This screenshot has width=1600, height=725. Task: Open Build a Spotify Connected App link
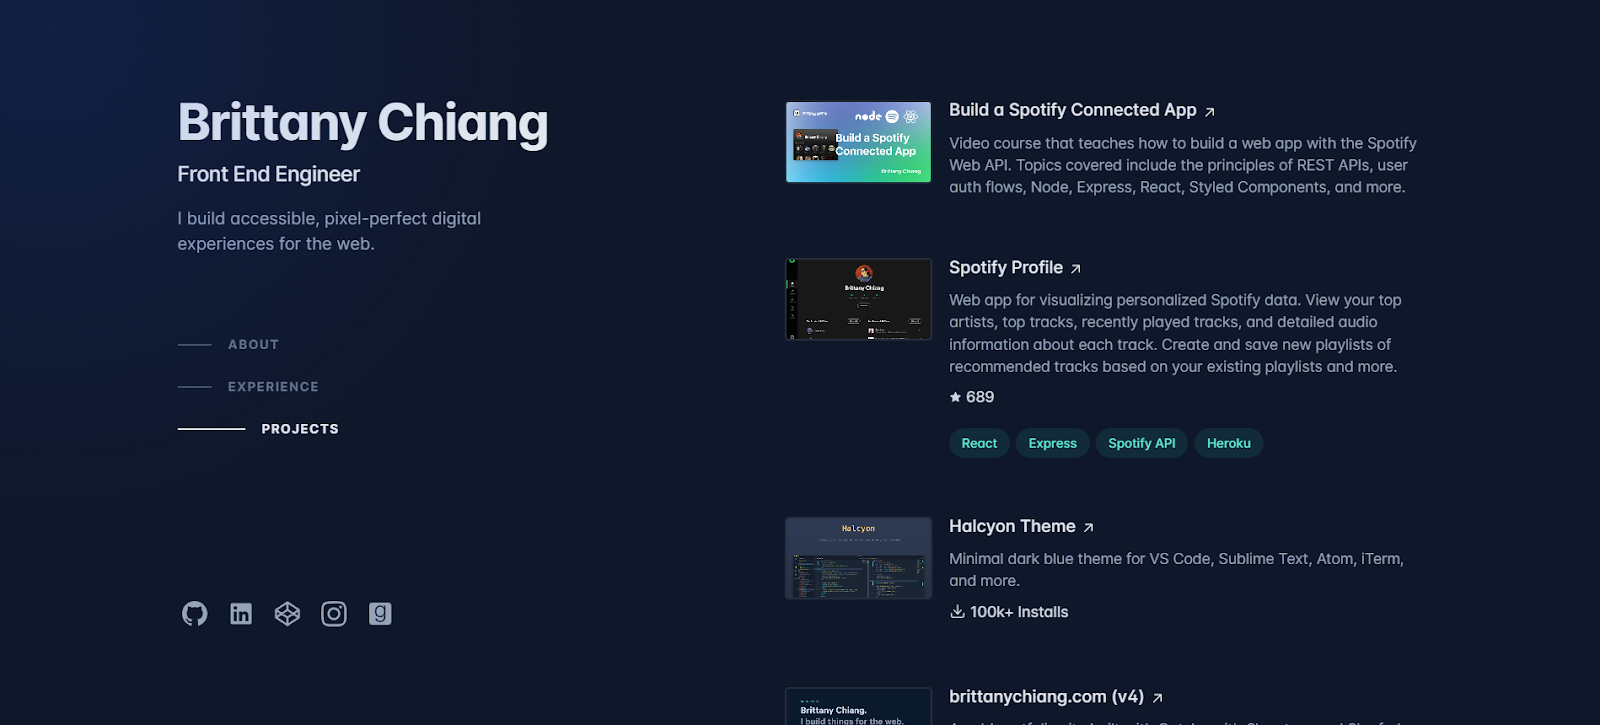click(1072, 110)
